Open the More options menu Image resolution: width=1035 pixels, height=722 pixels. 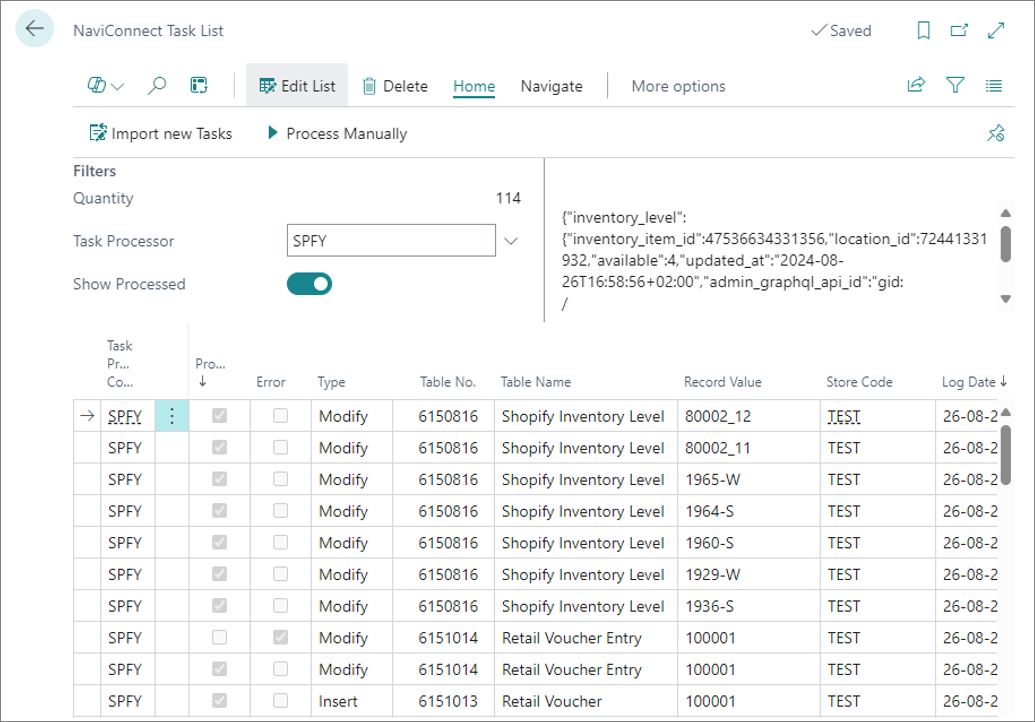click(x=678, y=86)
